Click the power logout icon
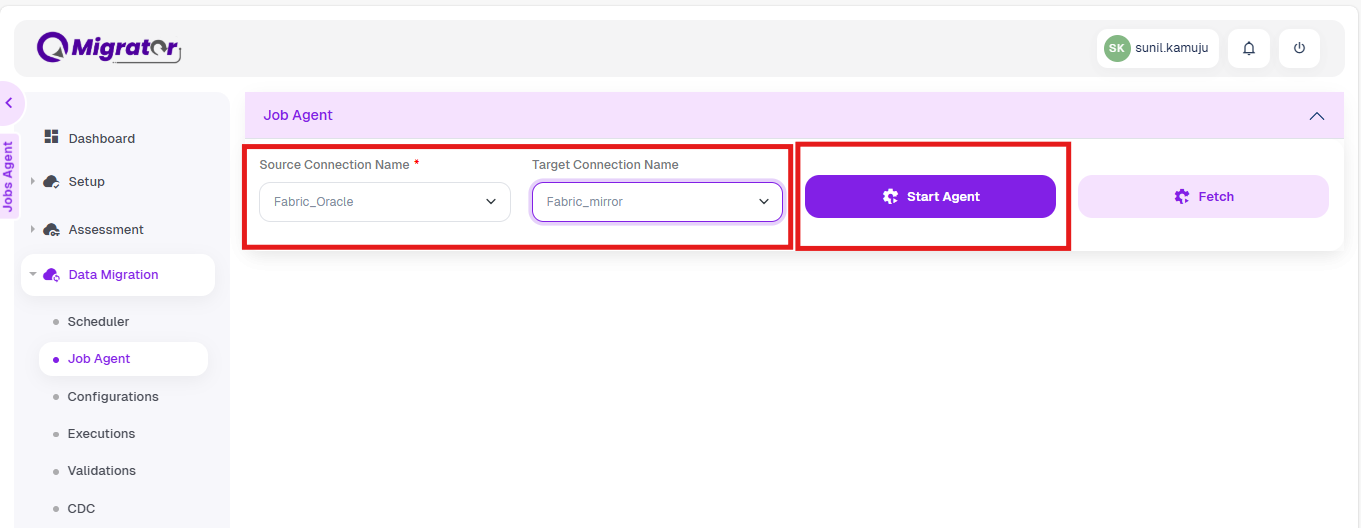 (1299, 48)
